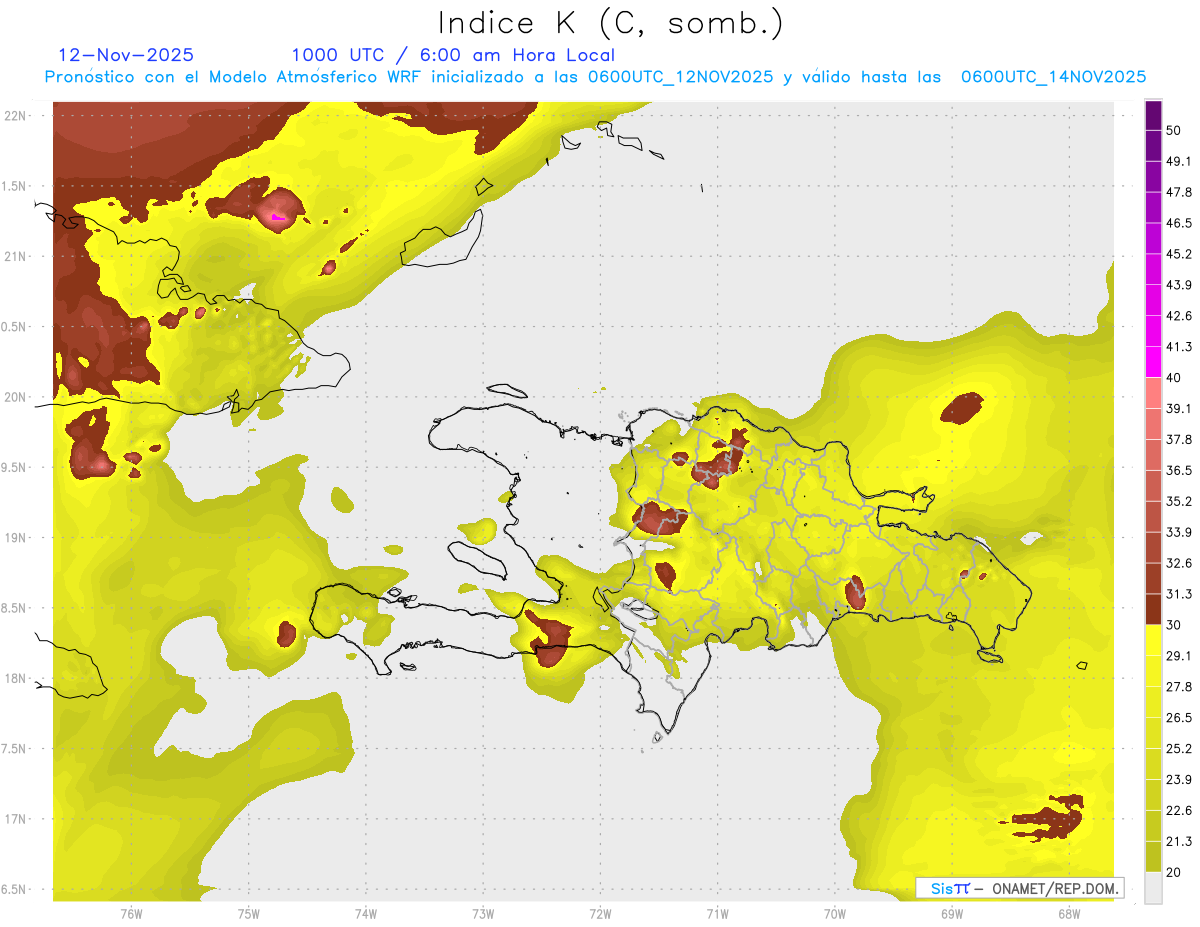Click the colorbar value "21.3"
The width and height of the screenshot is (1200, 927).
click(1179, 841)
